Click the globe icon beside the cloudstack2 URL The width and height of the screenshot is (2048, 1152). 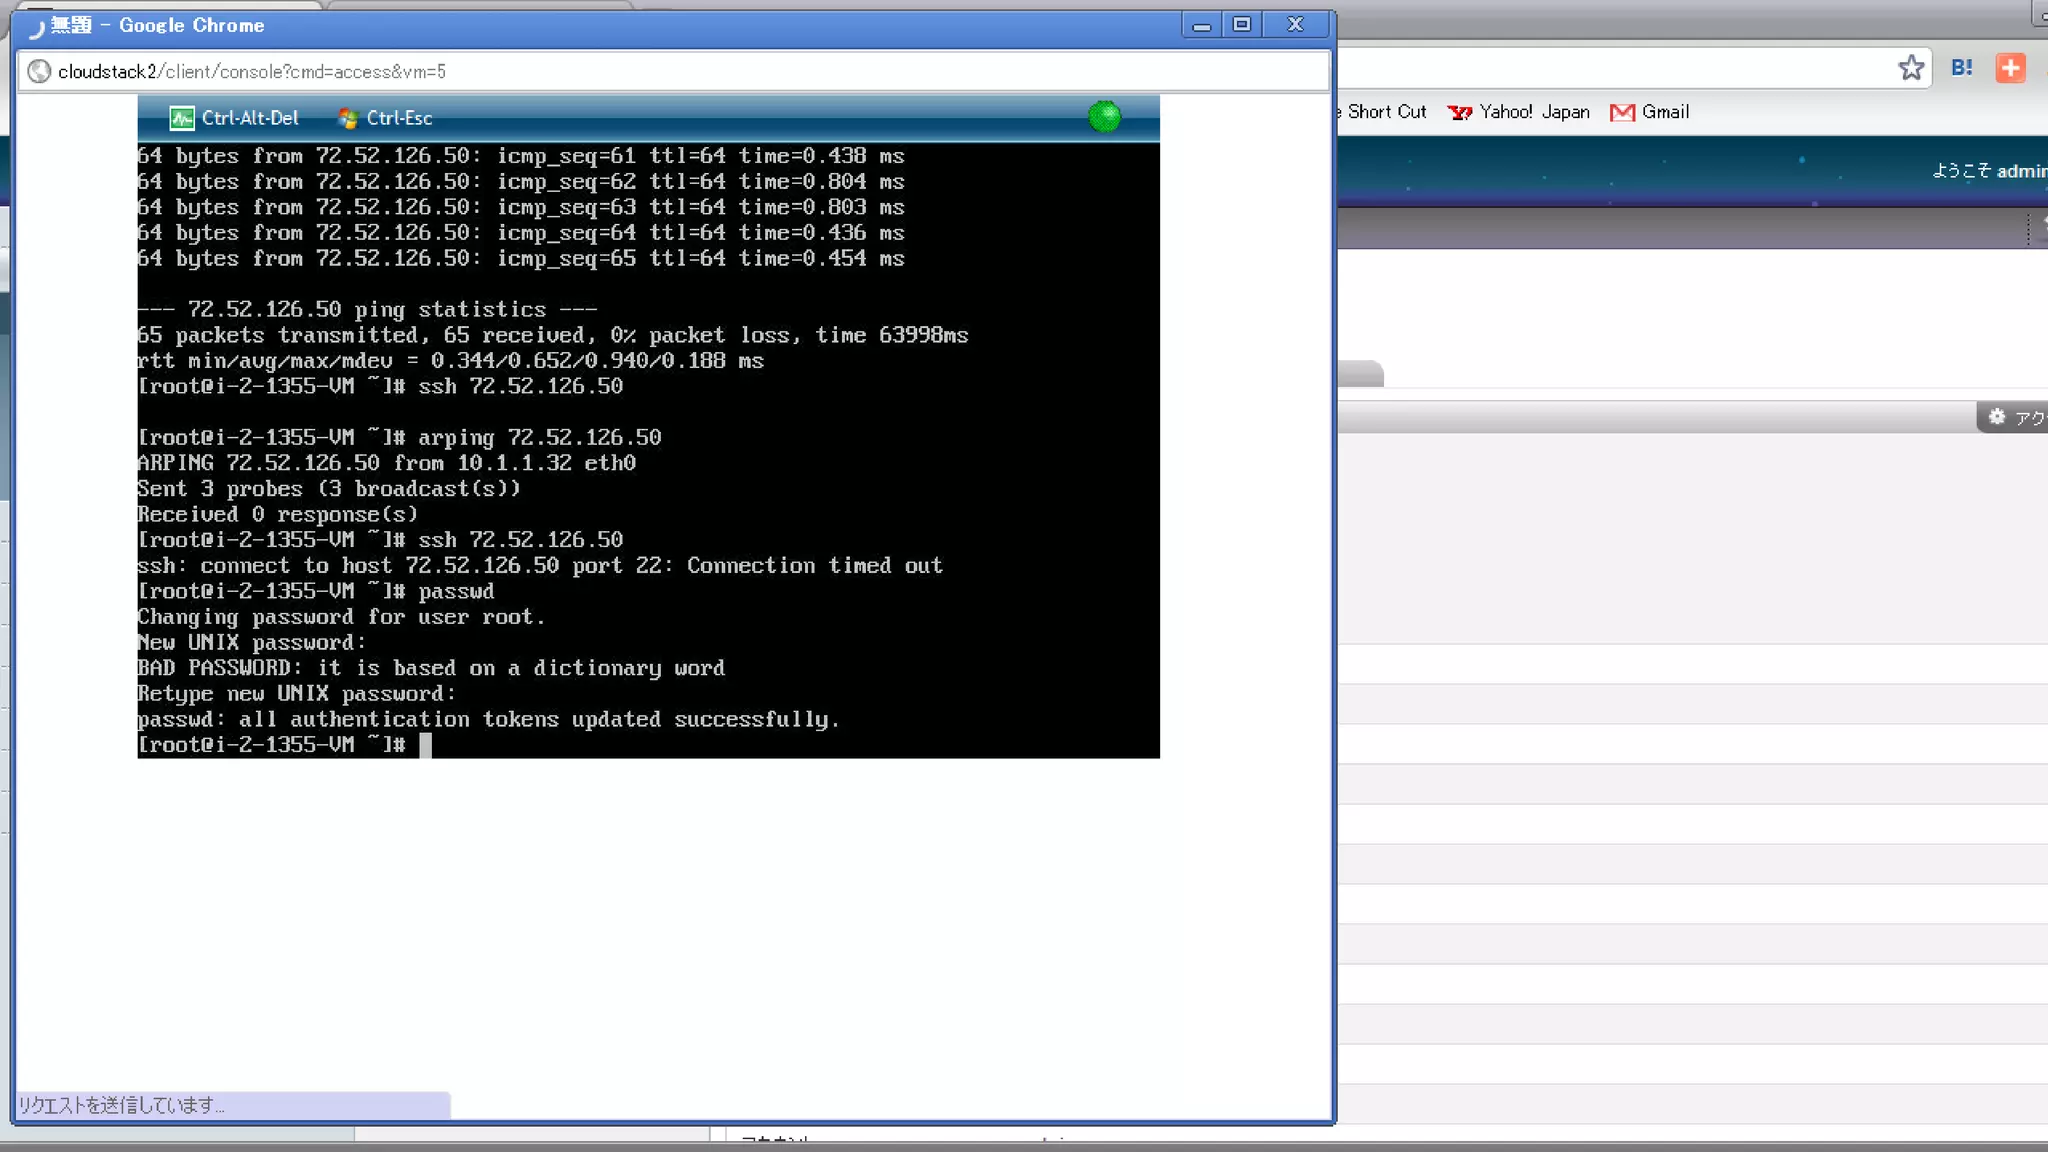tap(39, 71)
